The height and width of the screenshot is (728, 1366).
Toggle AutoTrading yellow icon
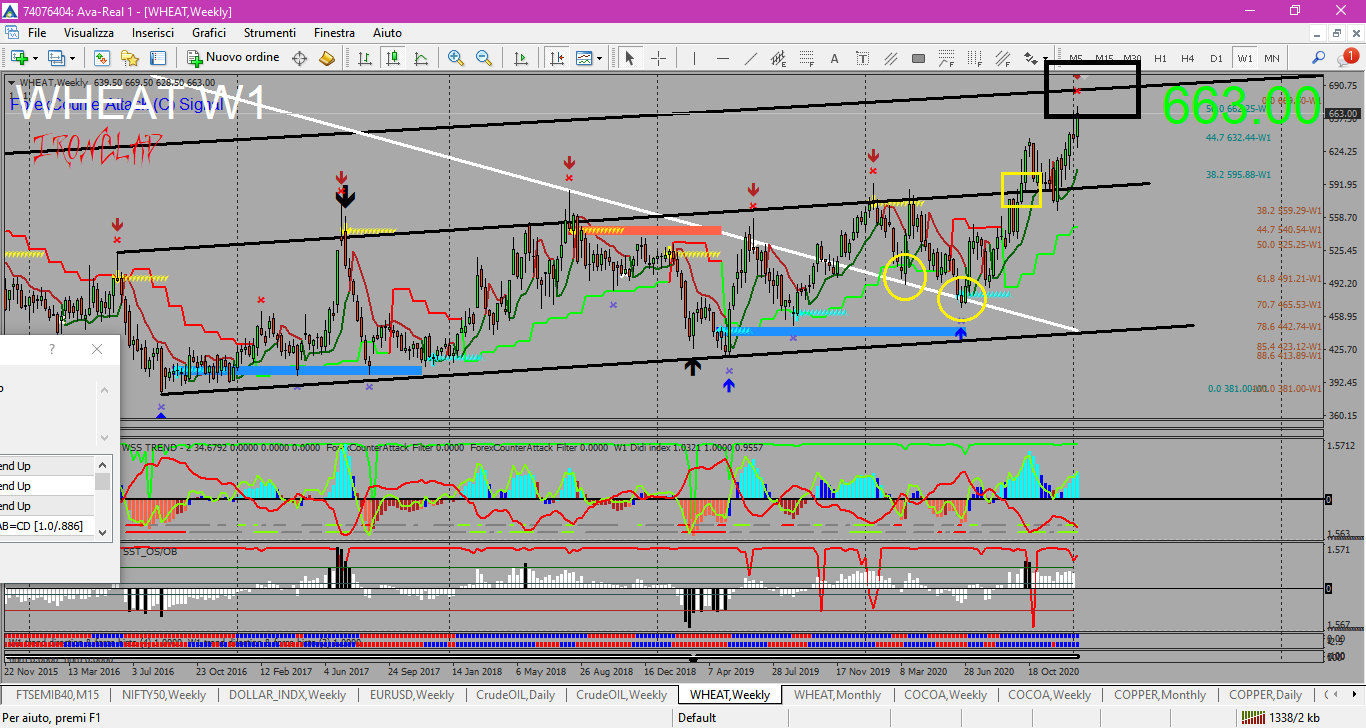coord(326,58)
